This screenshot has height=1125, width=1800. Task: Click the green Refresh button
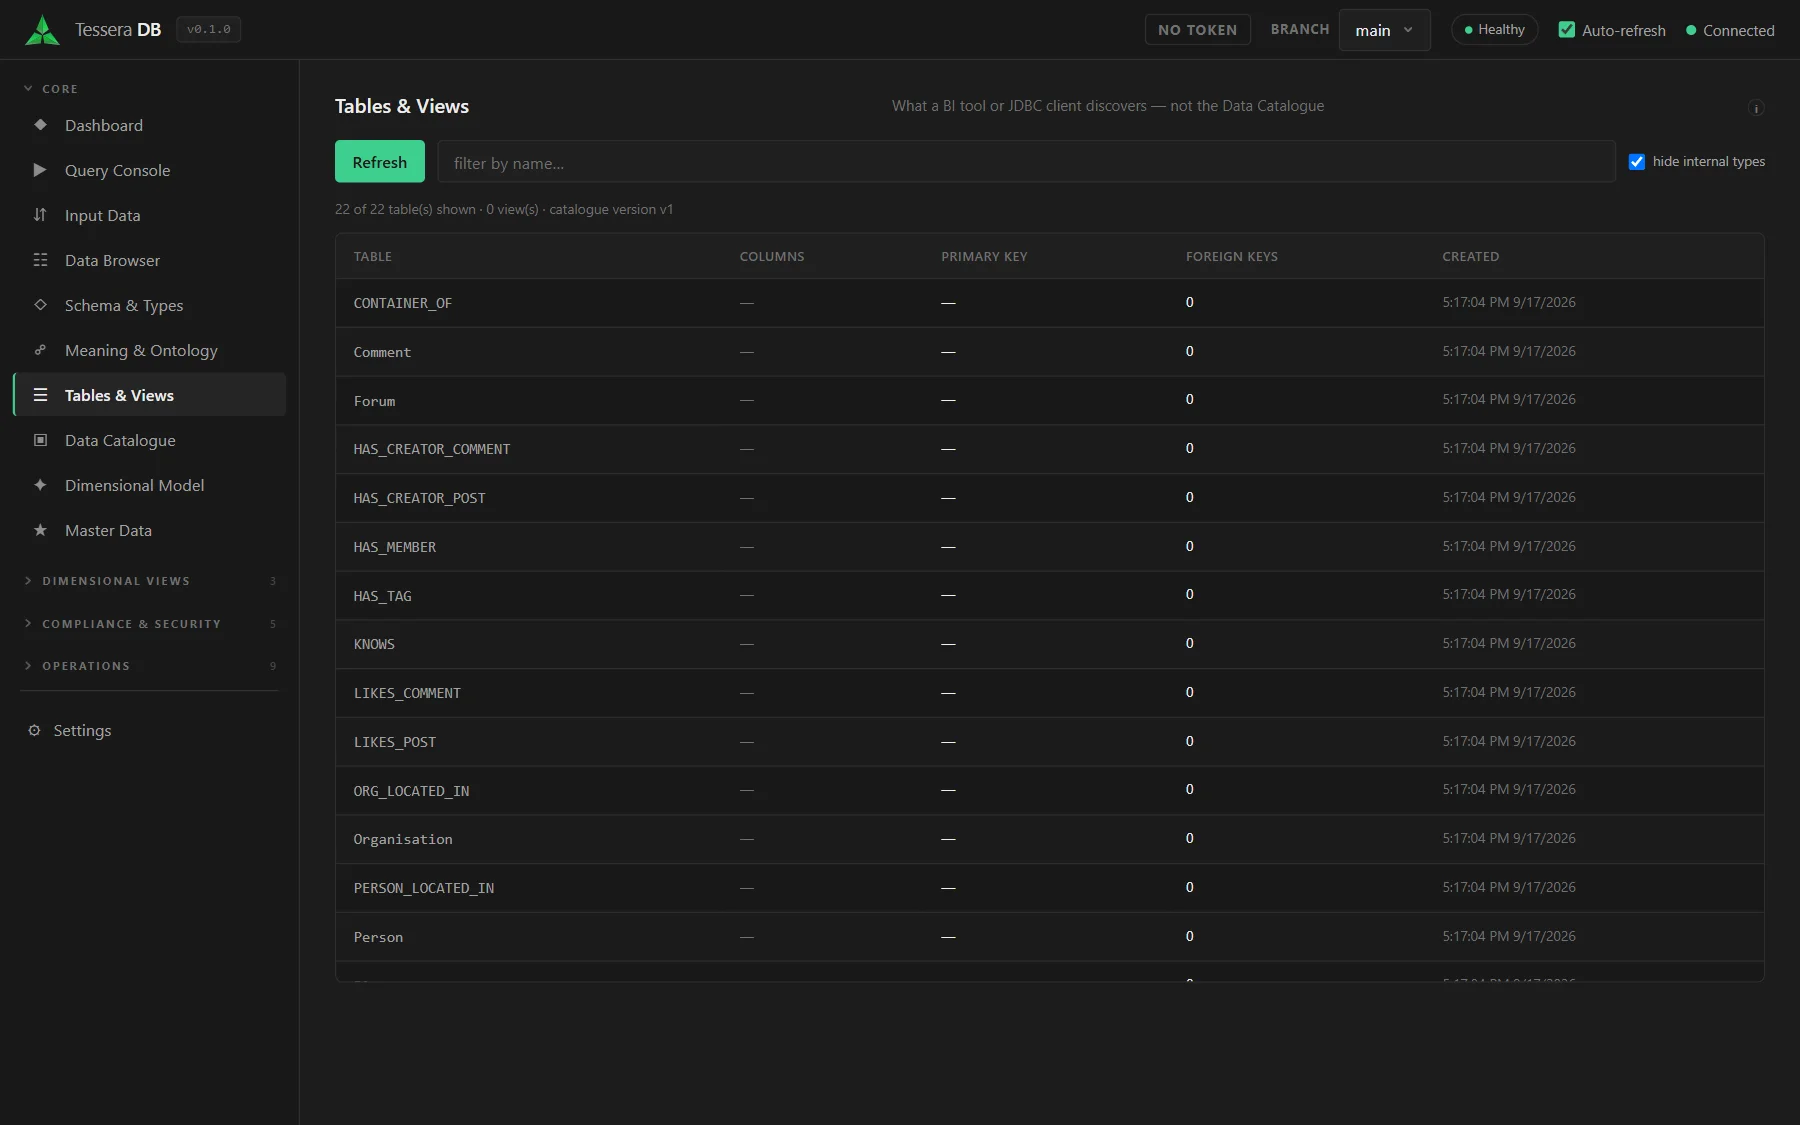point(379,162)
